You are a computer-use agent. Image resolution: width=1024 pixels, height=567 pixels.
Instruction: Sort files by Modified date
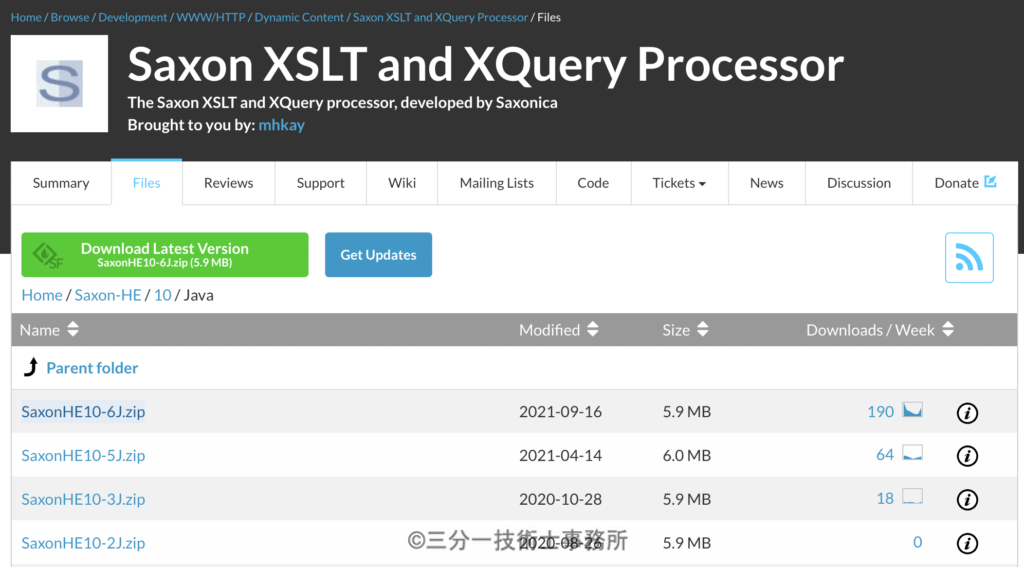[558, 330]
